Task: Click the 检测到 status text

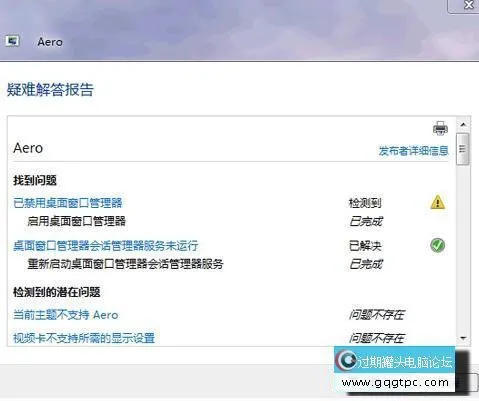Action: tap(365, 203)
